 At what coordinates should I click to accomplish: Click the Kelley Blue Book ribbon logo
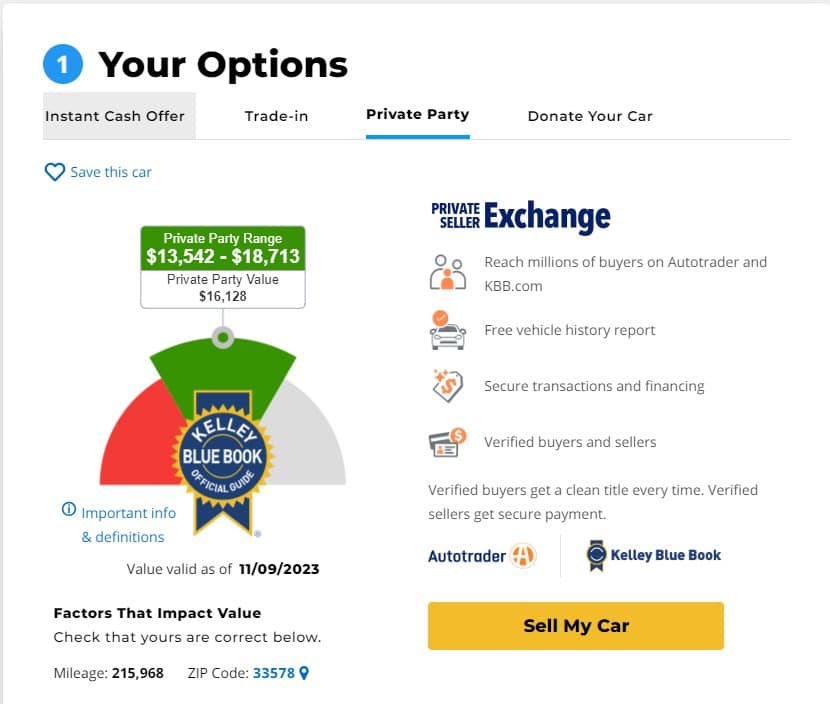[x=597, y=555]
